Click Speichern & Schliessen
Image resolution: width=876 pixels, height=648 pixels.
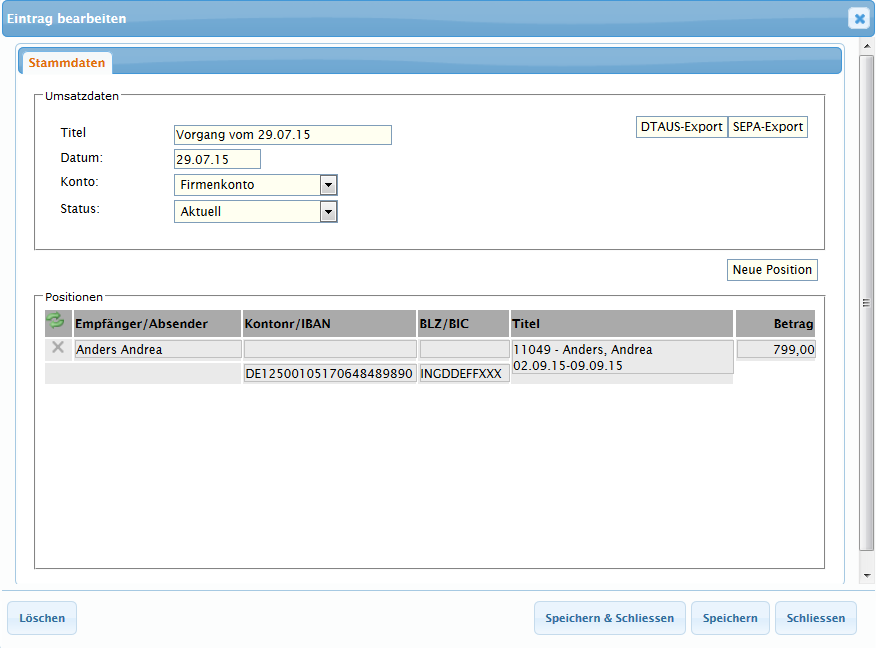coord(609,618)
